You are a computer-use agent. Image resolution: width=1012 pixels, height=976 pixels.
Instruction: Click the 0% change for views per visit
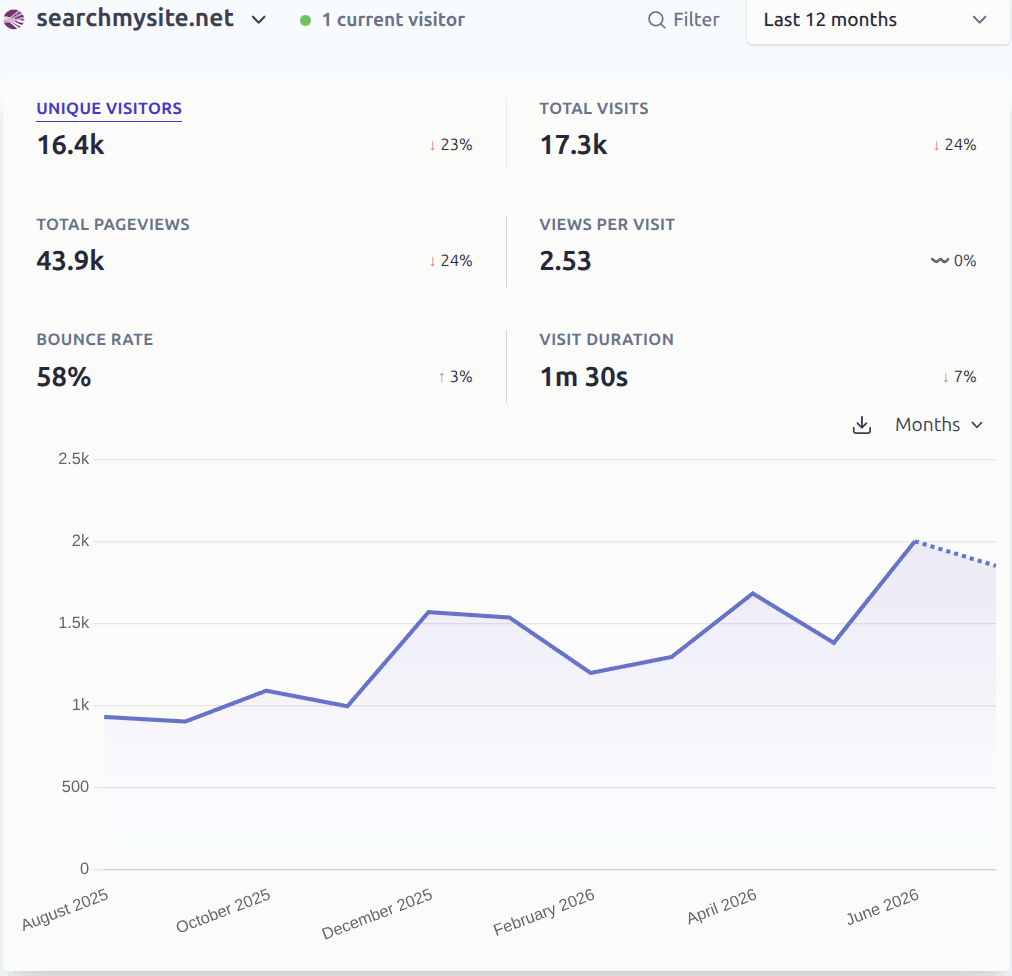pyautogui.click(x=953, y=261)
